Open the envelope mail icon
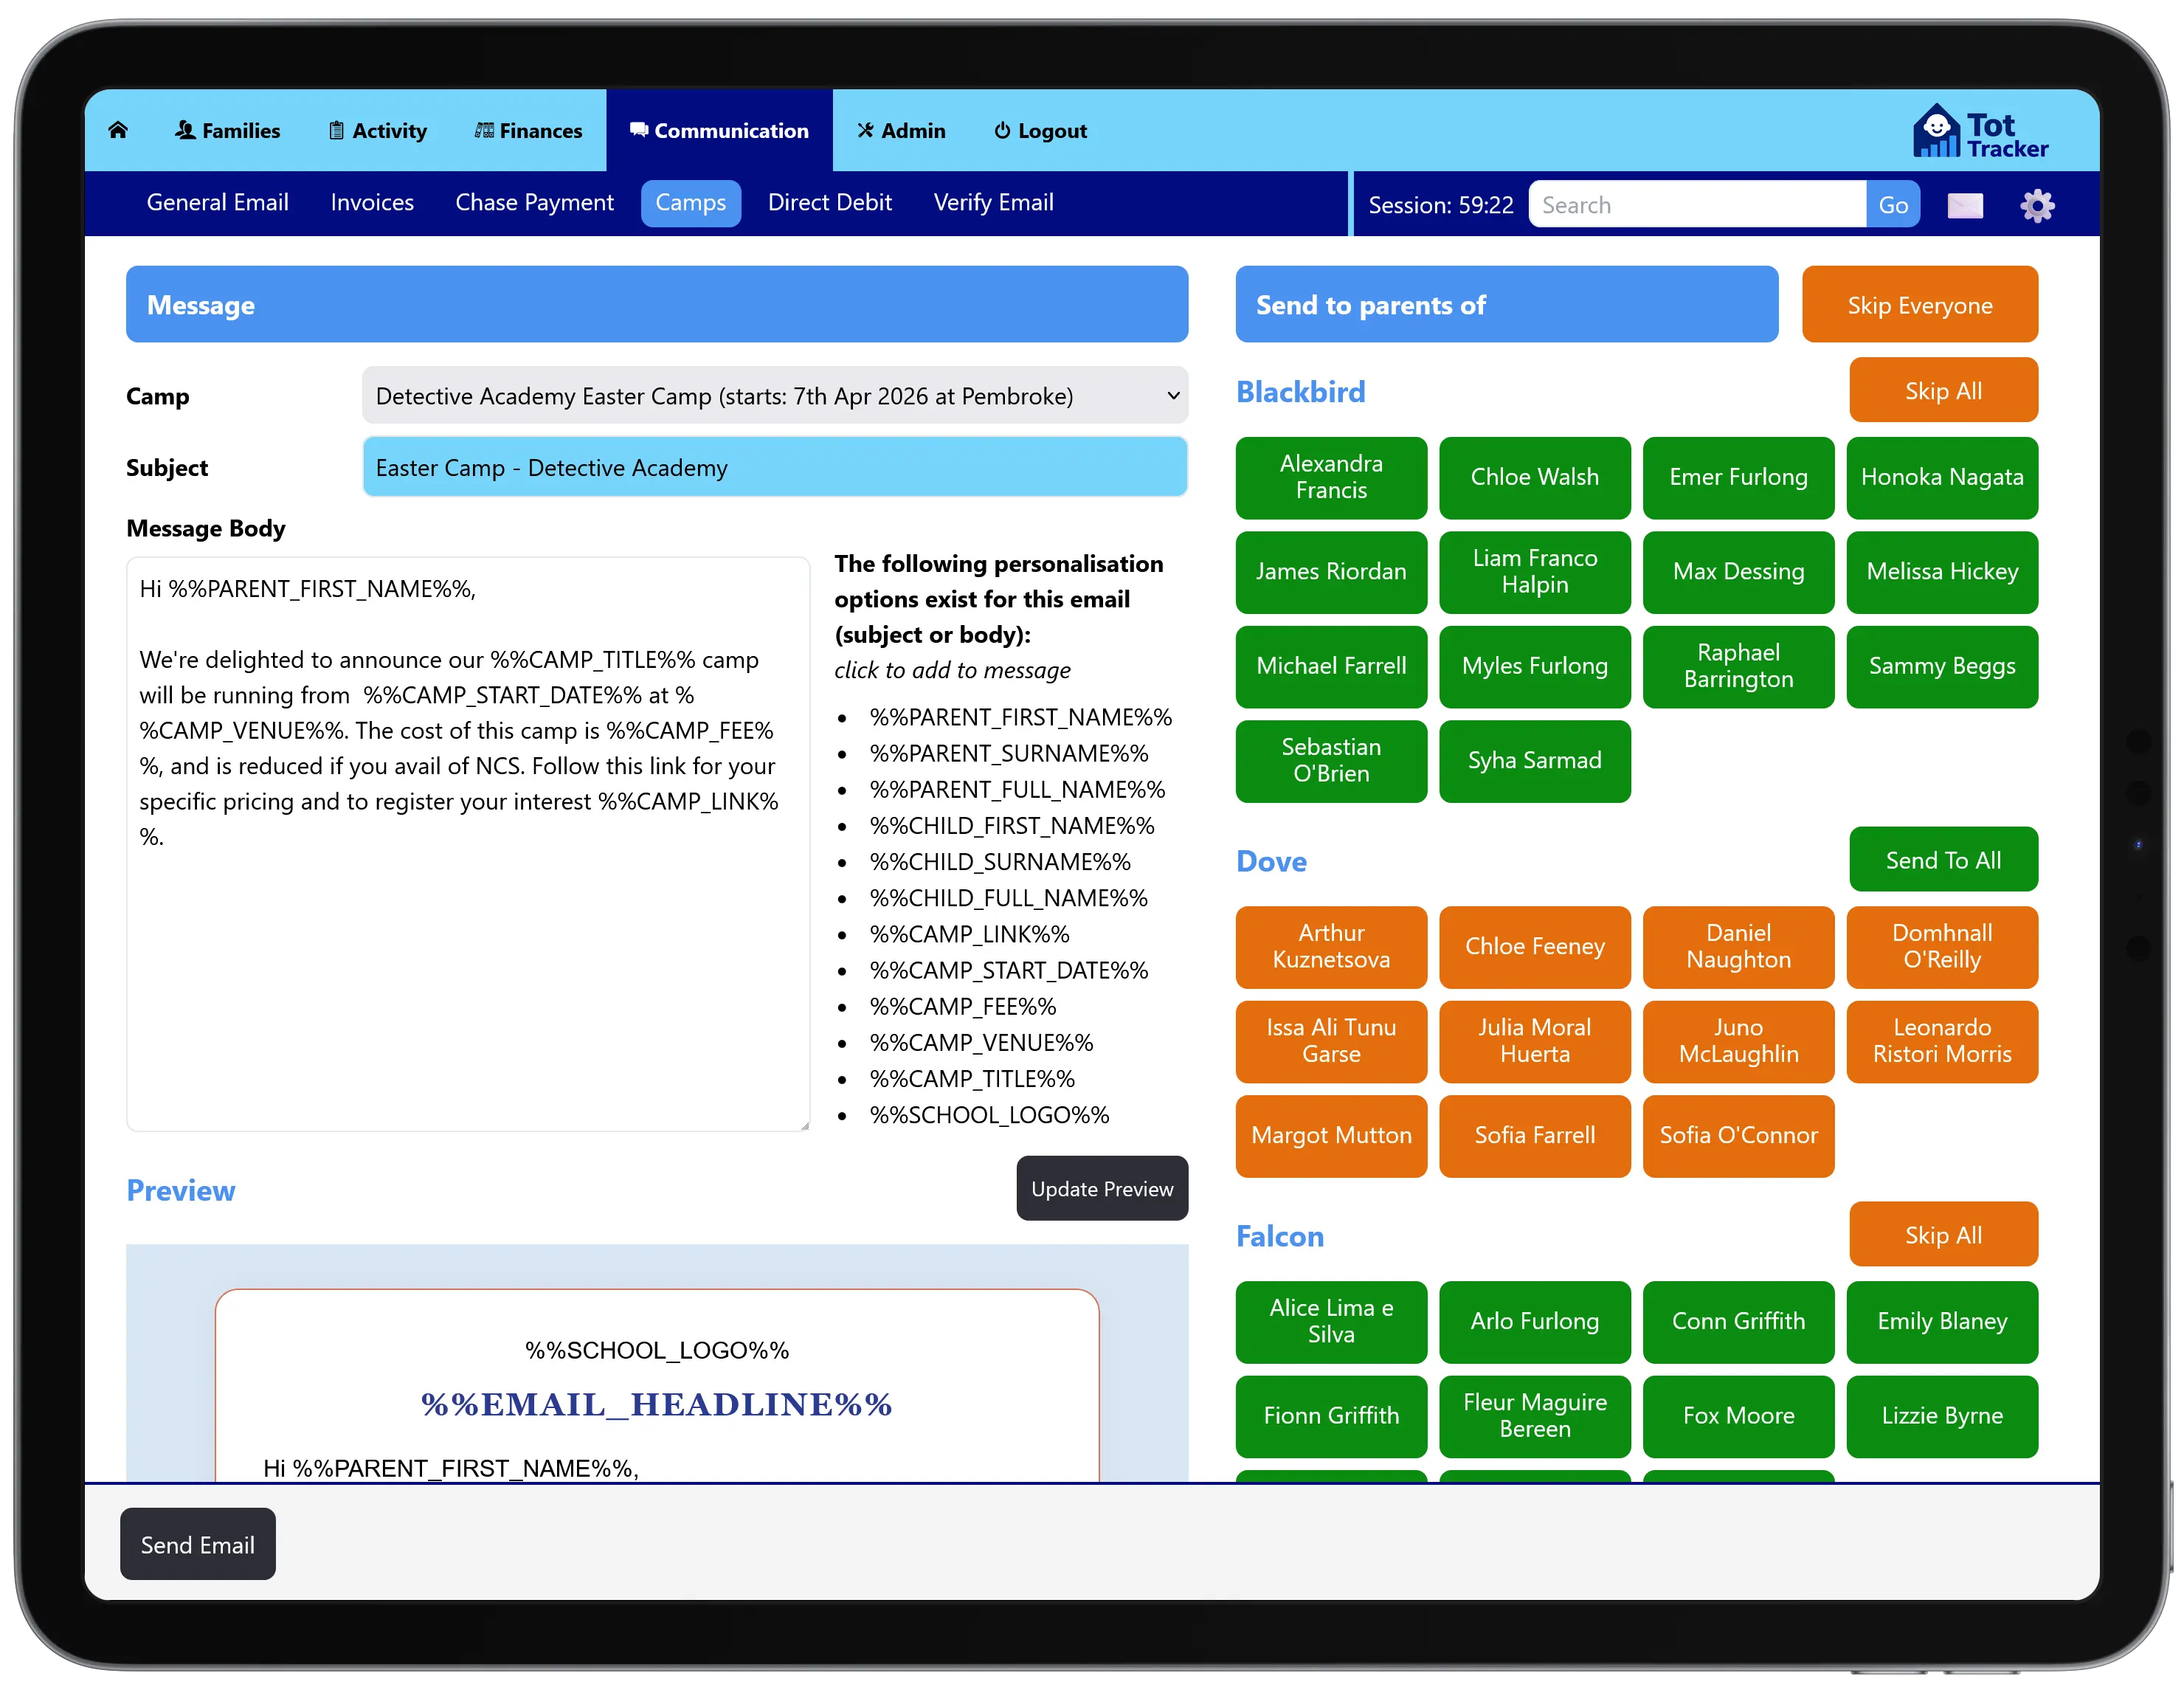2184x1690 pixels. [1964, 205]
